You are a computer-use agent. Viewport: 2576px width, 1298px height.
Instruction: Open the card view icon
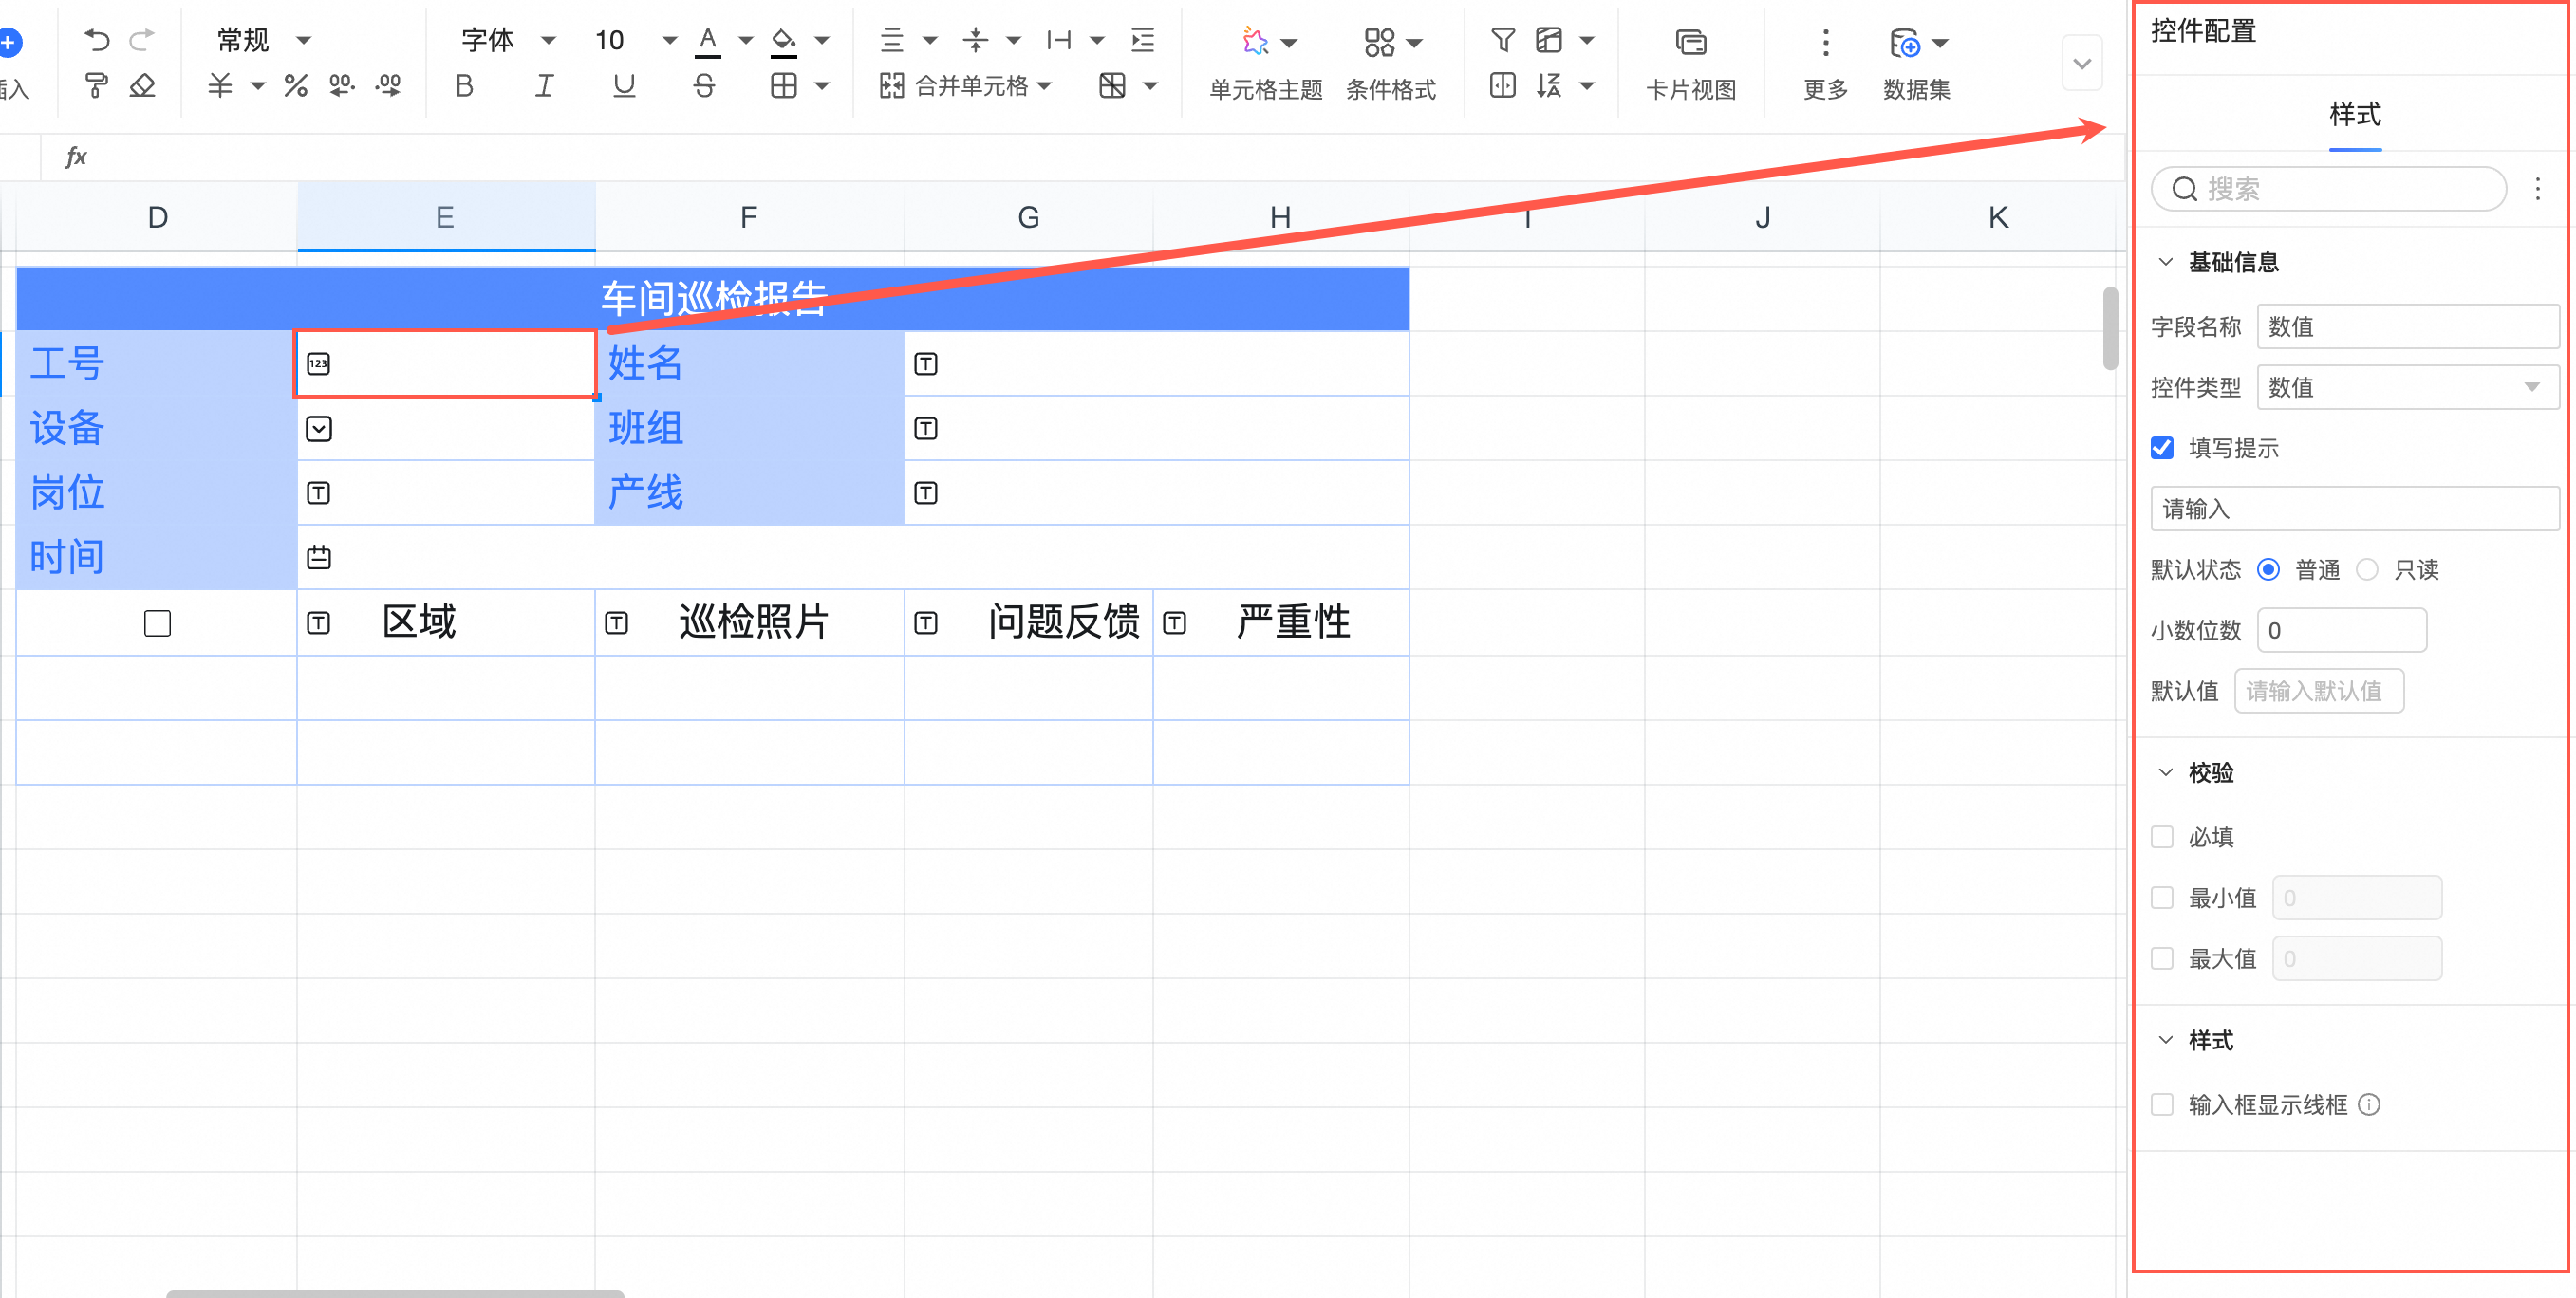[1690, 42]
